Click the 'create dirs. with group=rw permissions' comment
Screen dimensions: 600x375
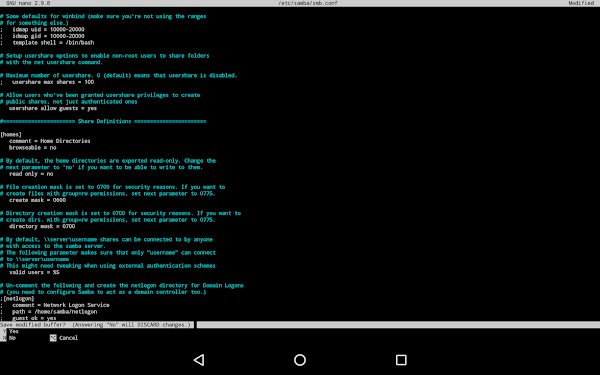pyautogui.click(x=108, y=220)
